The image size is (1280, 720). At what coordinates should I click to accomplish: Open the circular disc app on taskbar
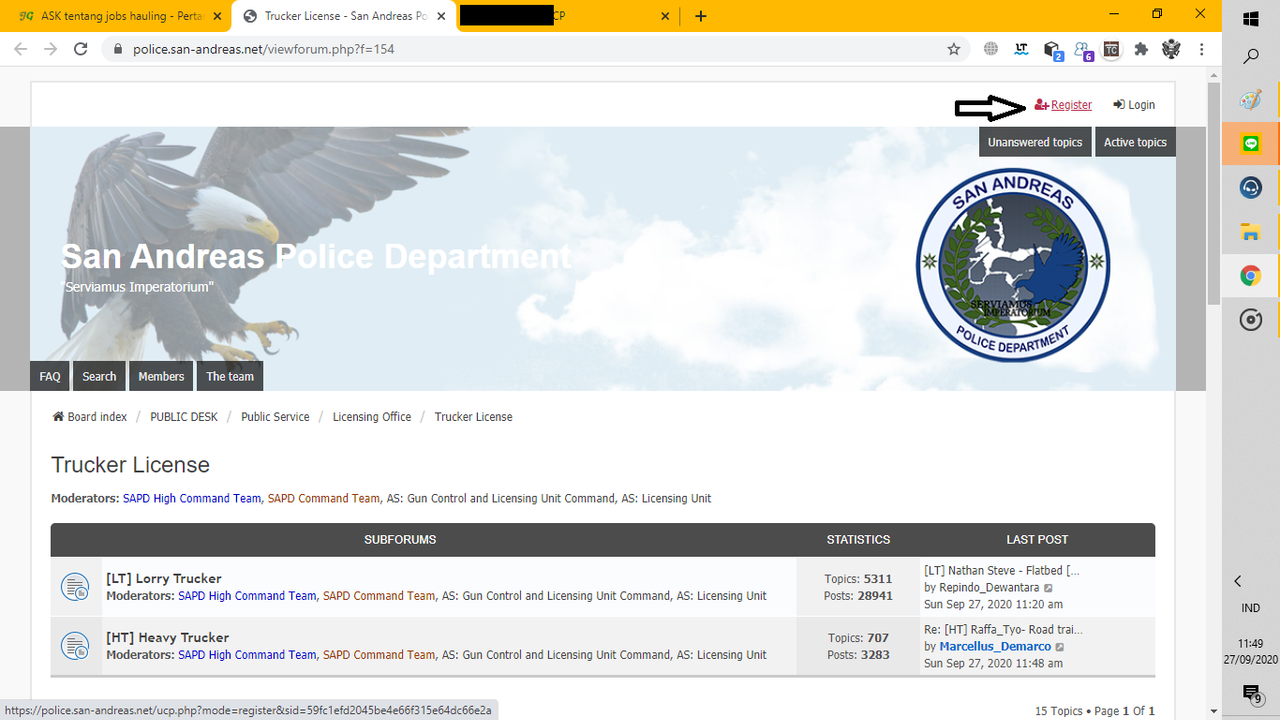[x=1250, y=320]
